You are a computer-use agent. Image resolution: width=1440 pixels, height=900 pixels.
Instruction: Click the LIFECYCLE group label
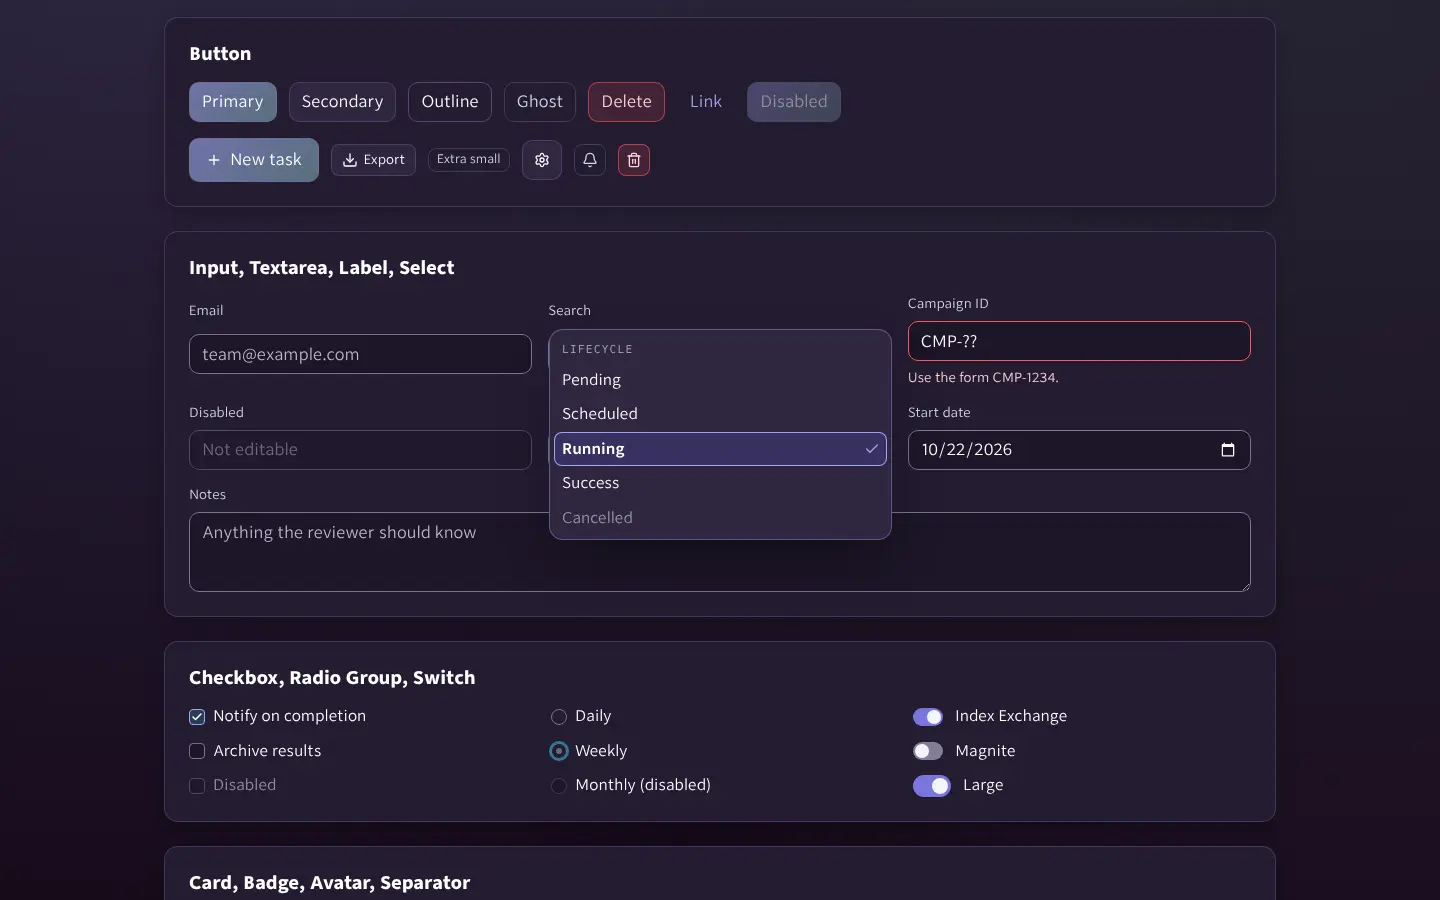coord(597,349)
